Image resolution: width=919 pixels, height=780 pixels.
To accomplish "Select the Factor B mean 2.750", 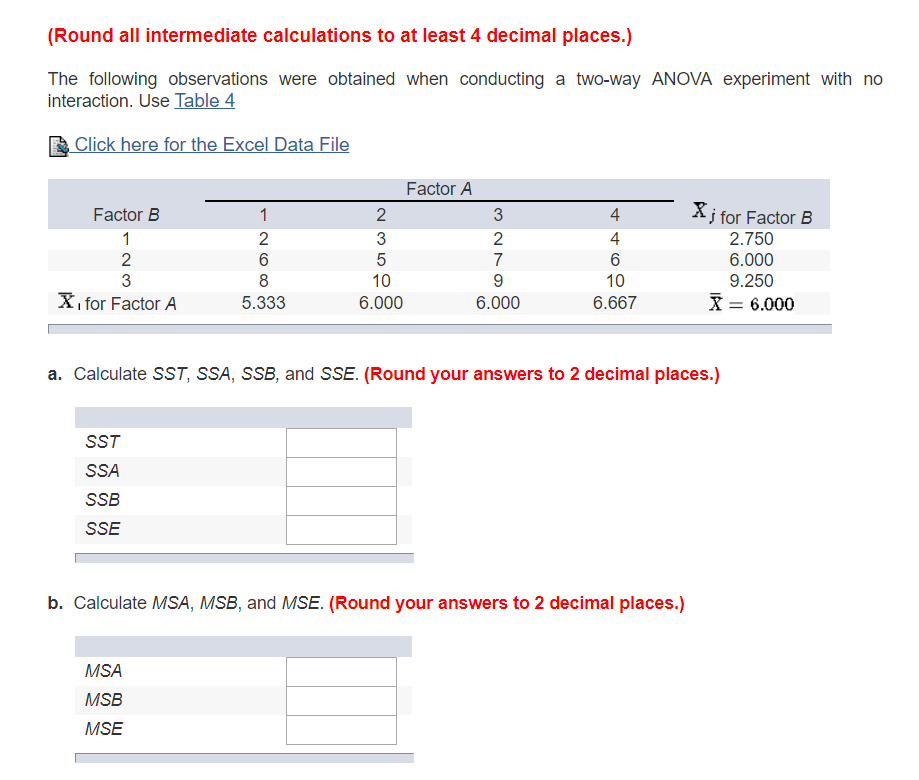I will [751, 239].
